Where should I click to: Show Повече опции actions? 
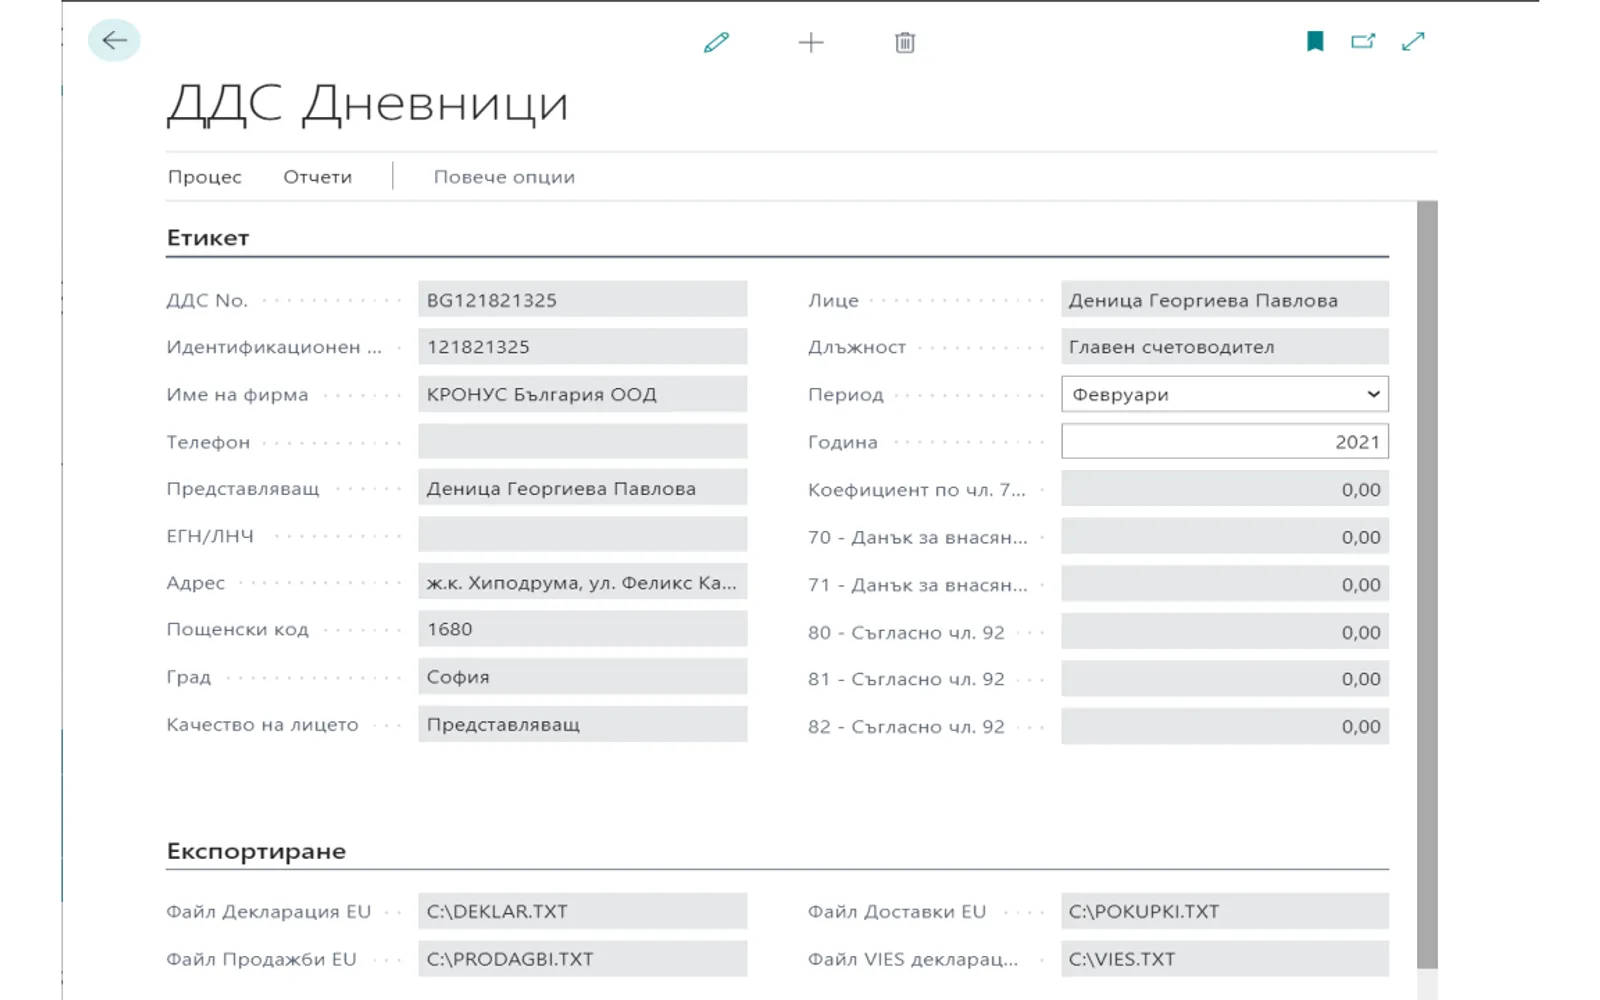tap(504, 177)
